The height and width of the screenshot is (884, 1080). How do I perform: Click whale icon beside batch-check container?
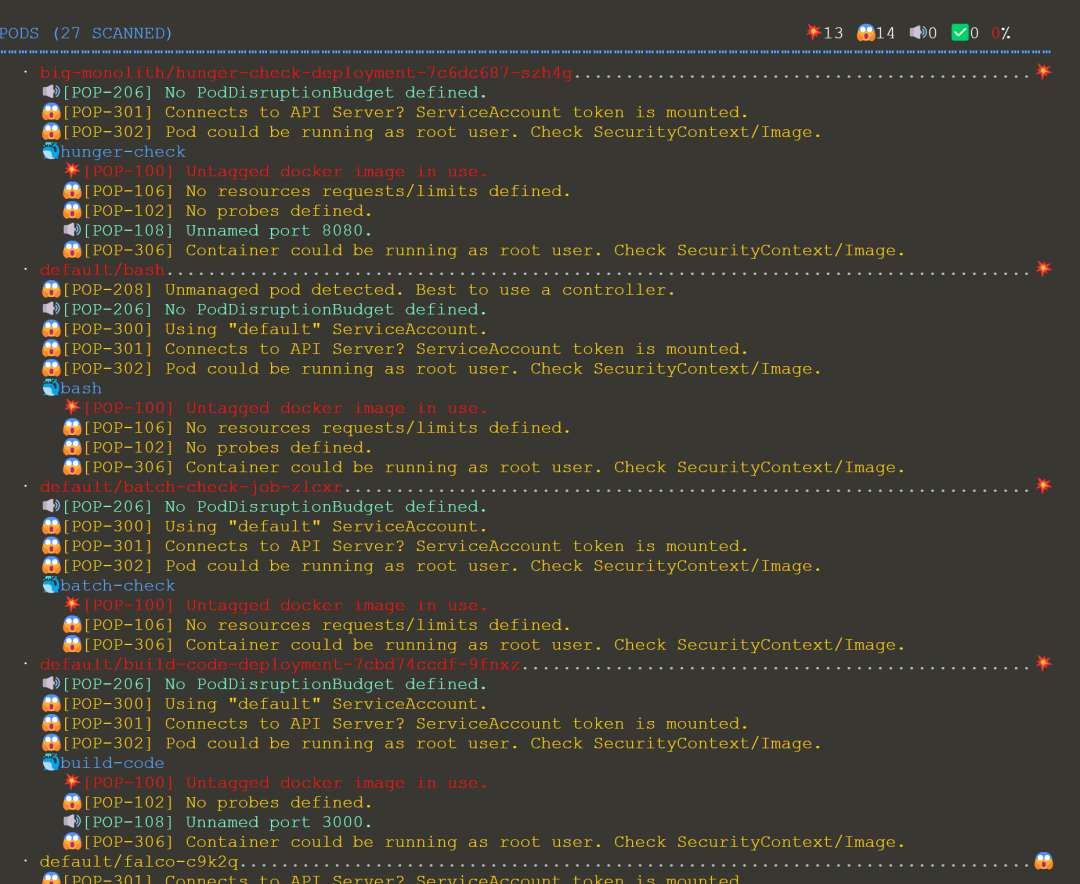[x=51, y=584]
